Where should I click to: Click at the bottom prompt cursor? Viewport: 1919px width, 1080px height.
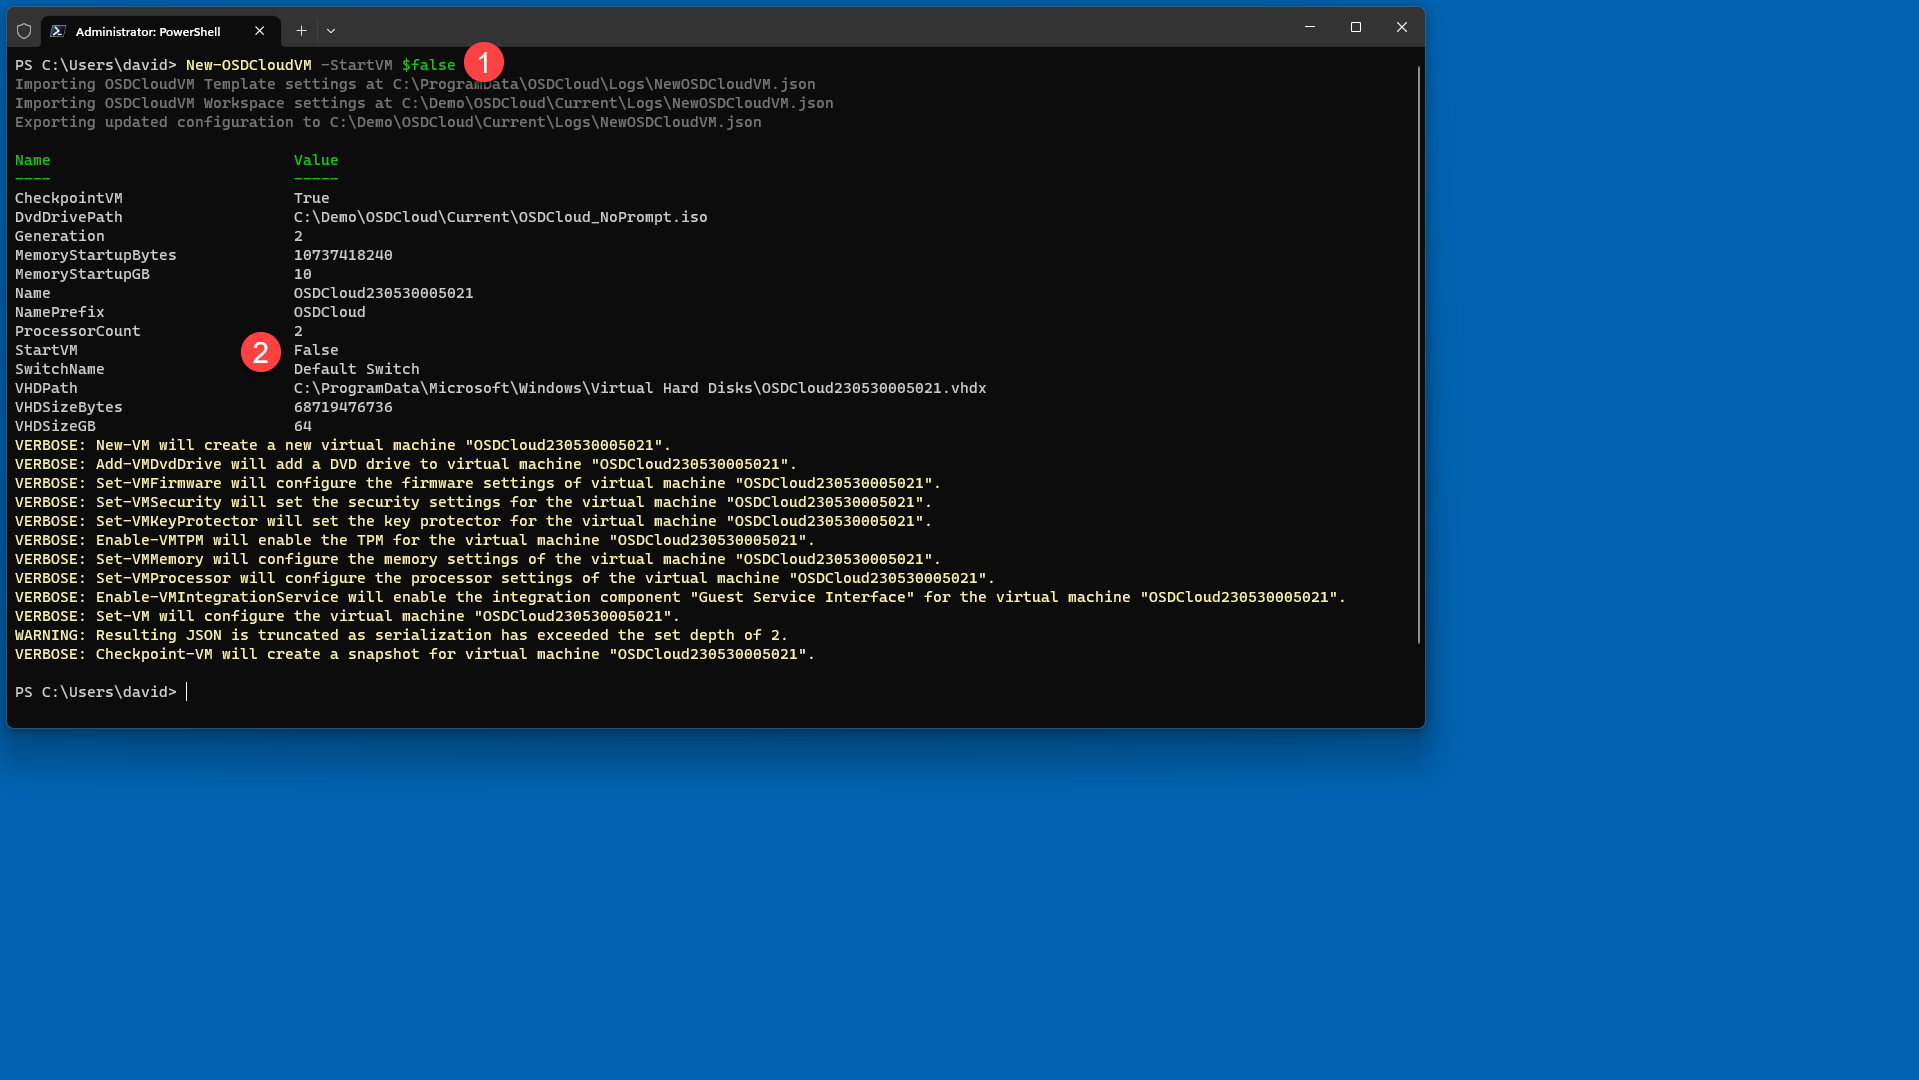click(187, 692)
